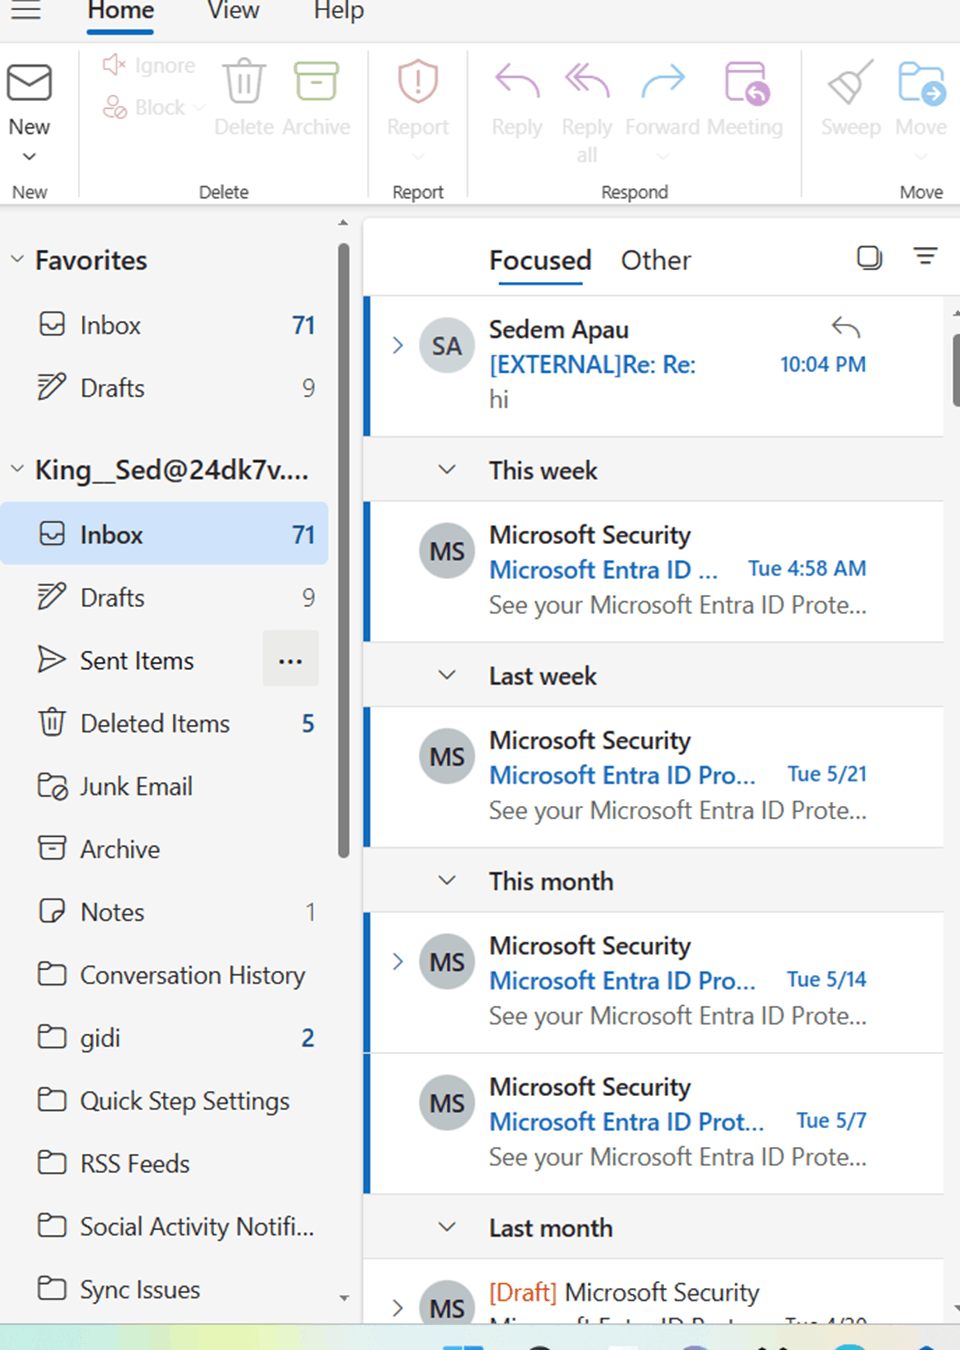
Task: Open Sent Items more options
Action: pyautogui.click(x=290, y=659)
